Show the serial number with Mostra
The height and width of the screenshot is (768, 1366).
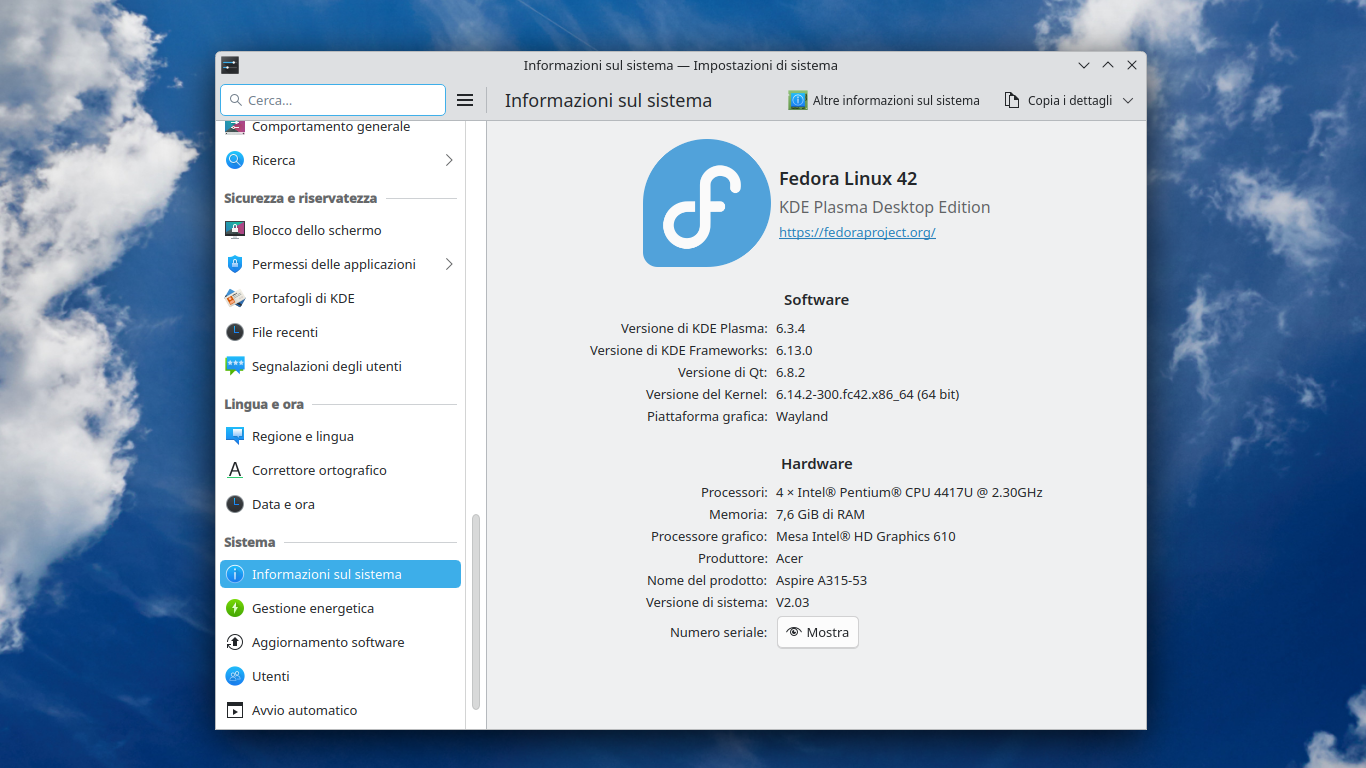[x=817, y=632]
